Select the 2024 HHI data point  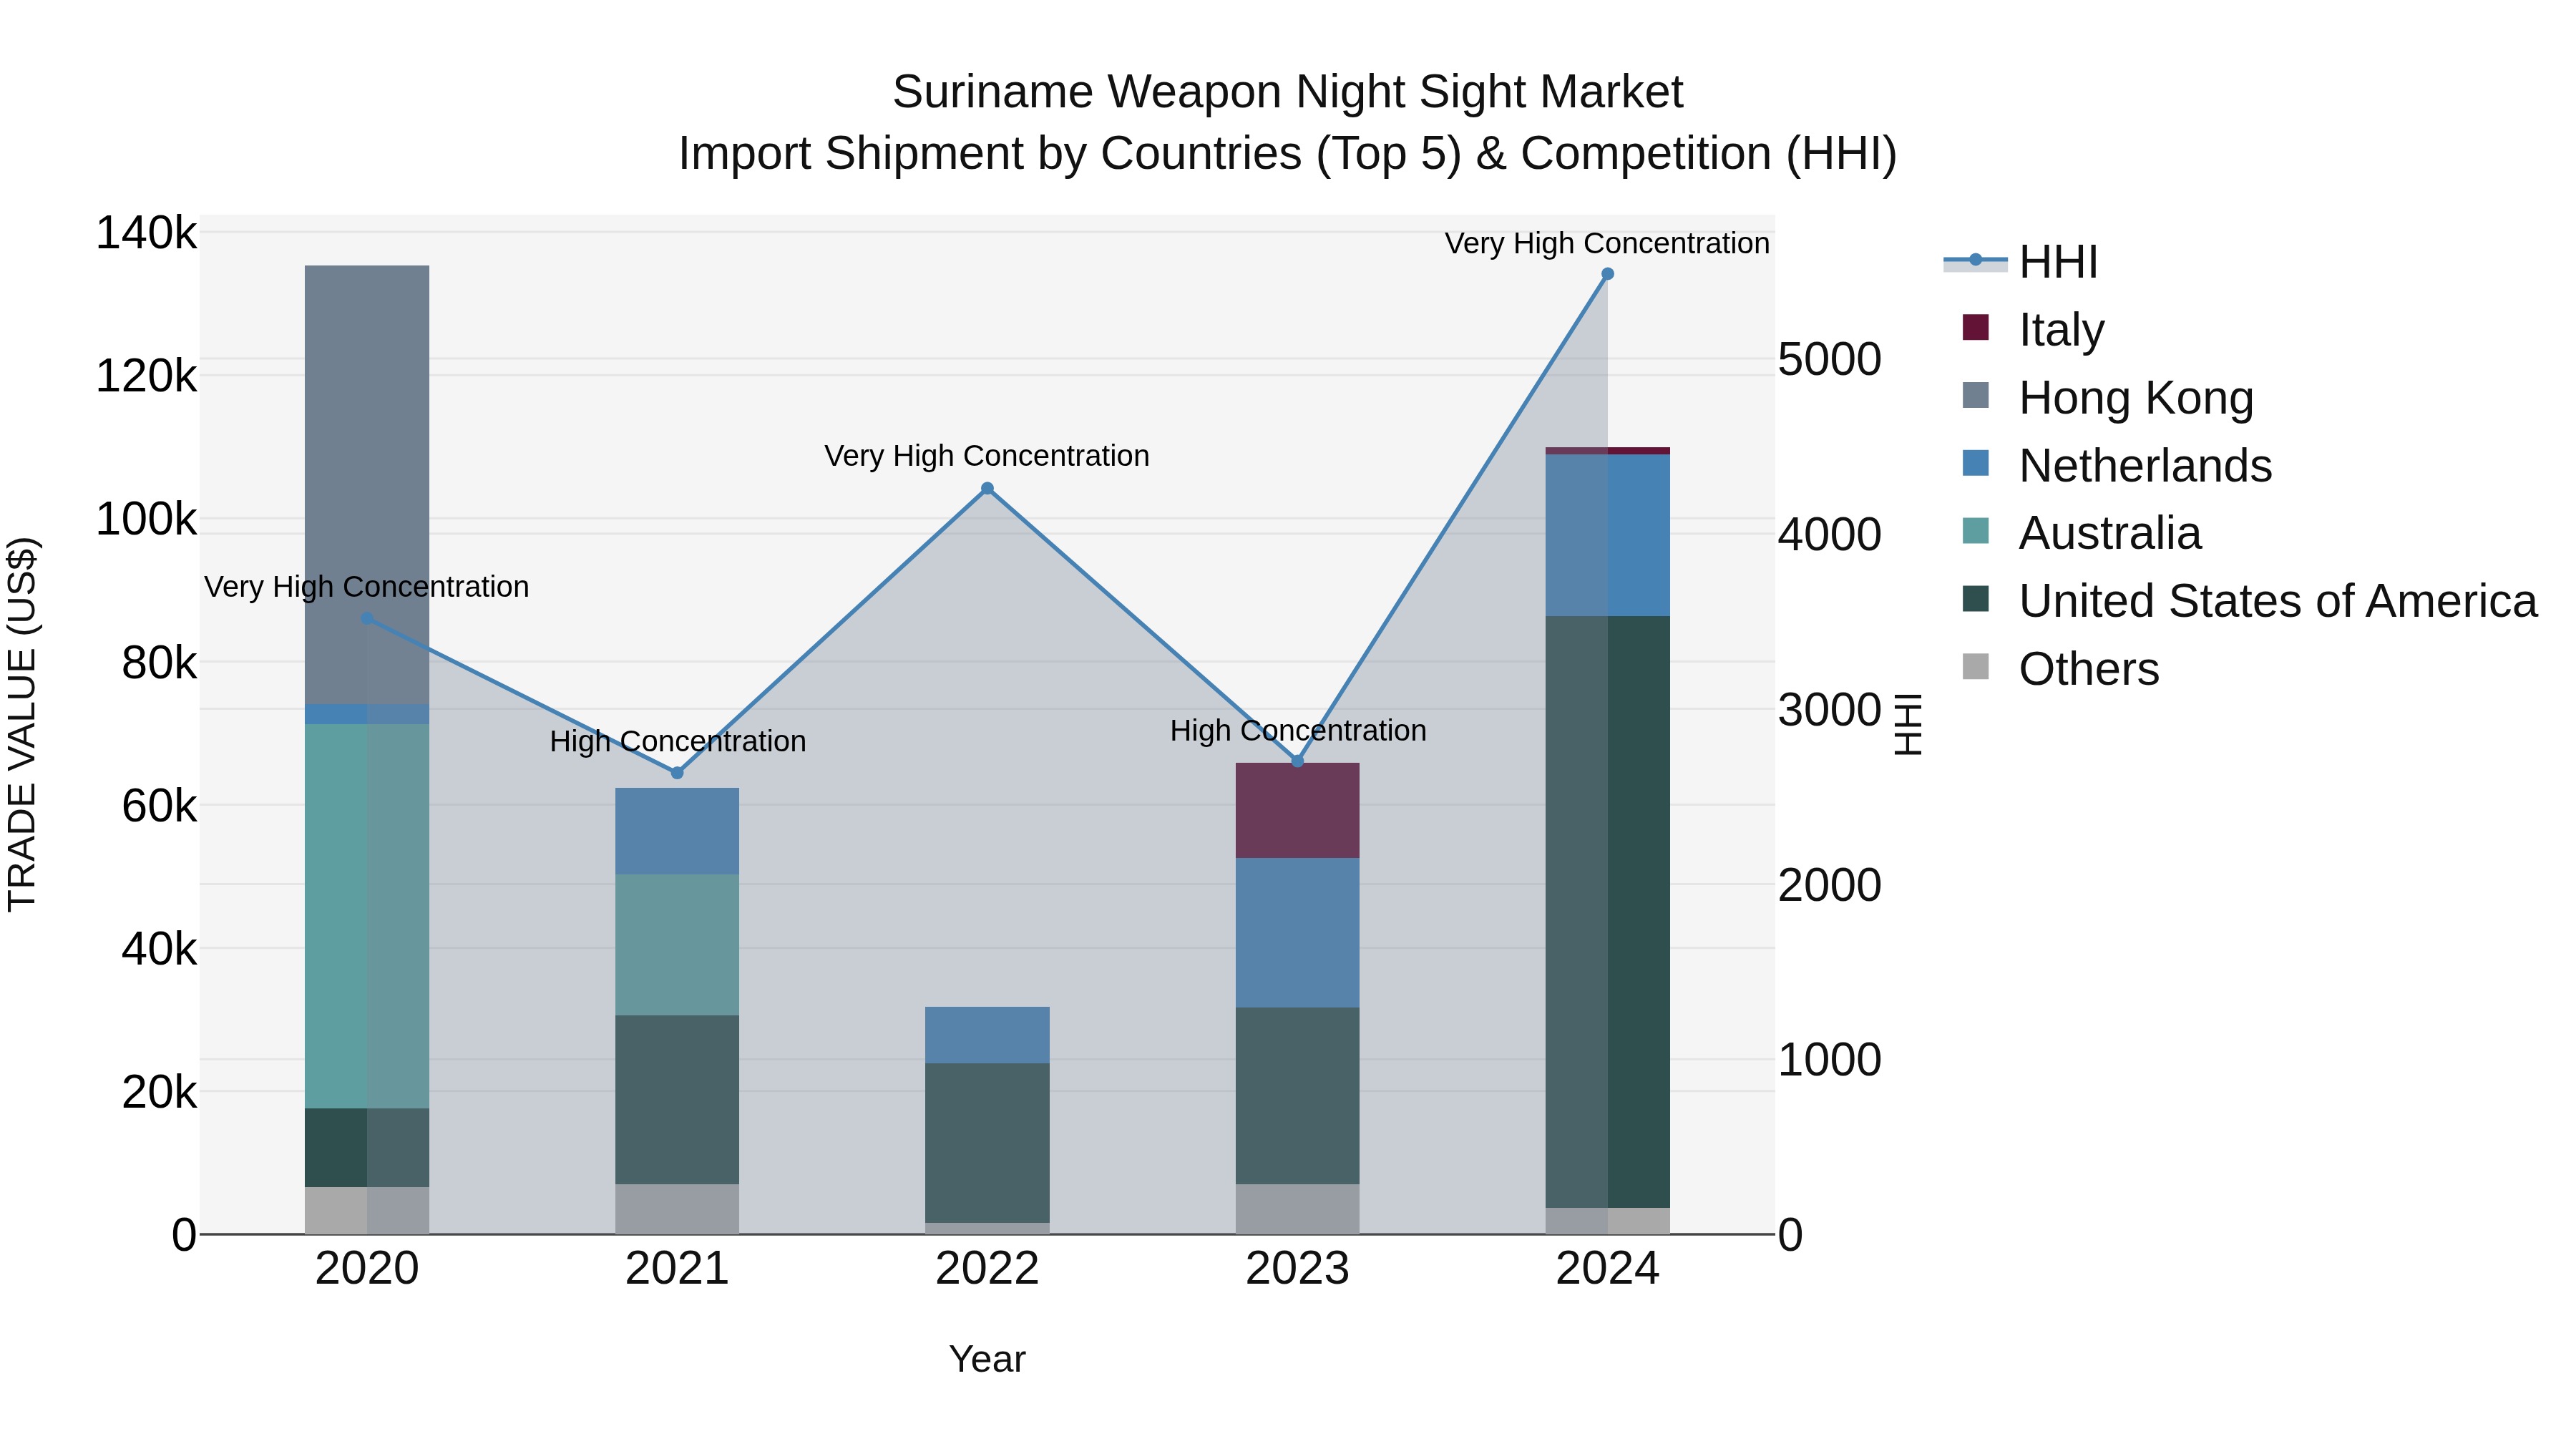pos(1608,274)
